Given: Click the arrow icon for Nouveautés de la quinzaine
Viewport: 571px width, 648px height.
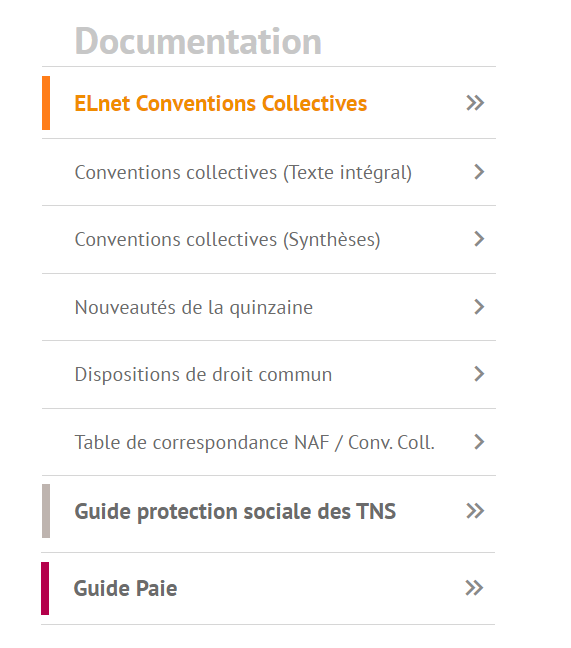Looking at the screenshot, I should tap(479, 307).
